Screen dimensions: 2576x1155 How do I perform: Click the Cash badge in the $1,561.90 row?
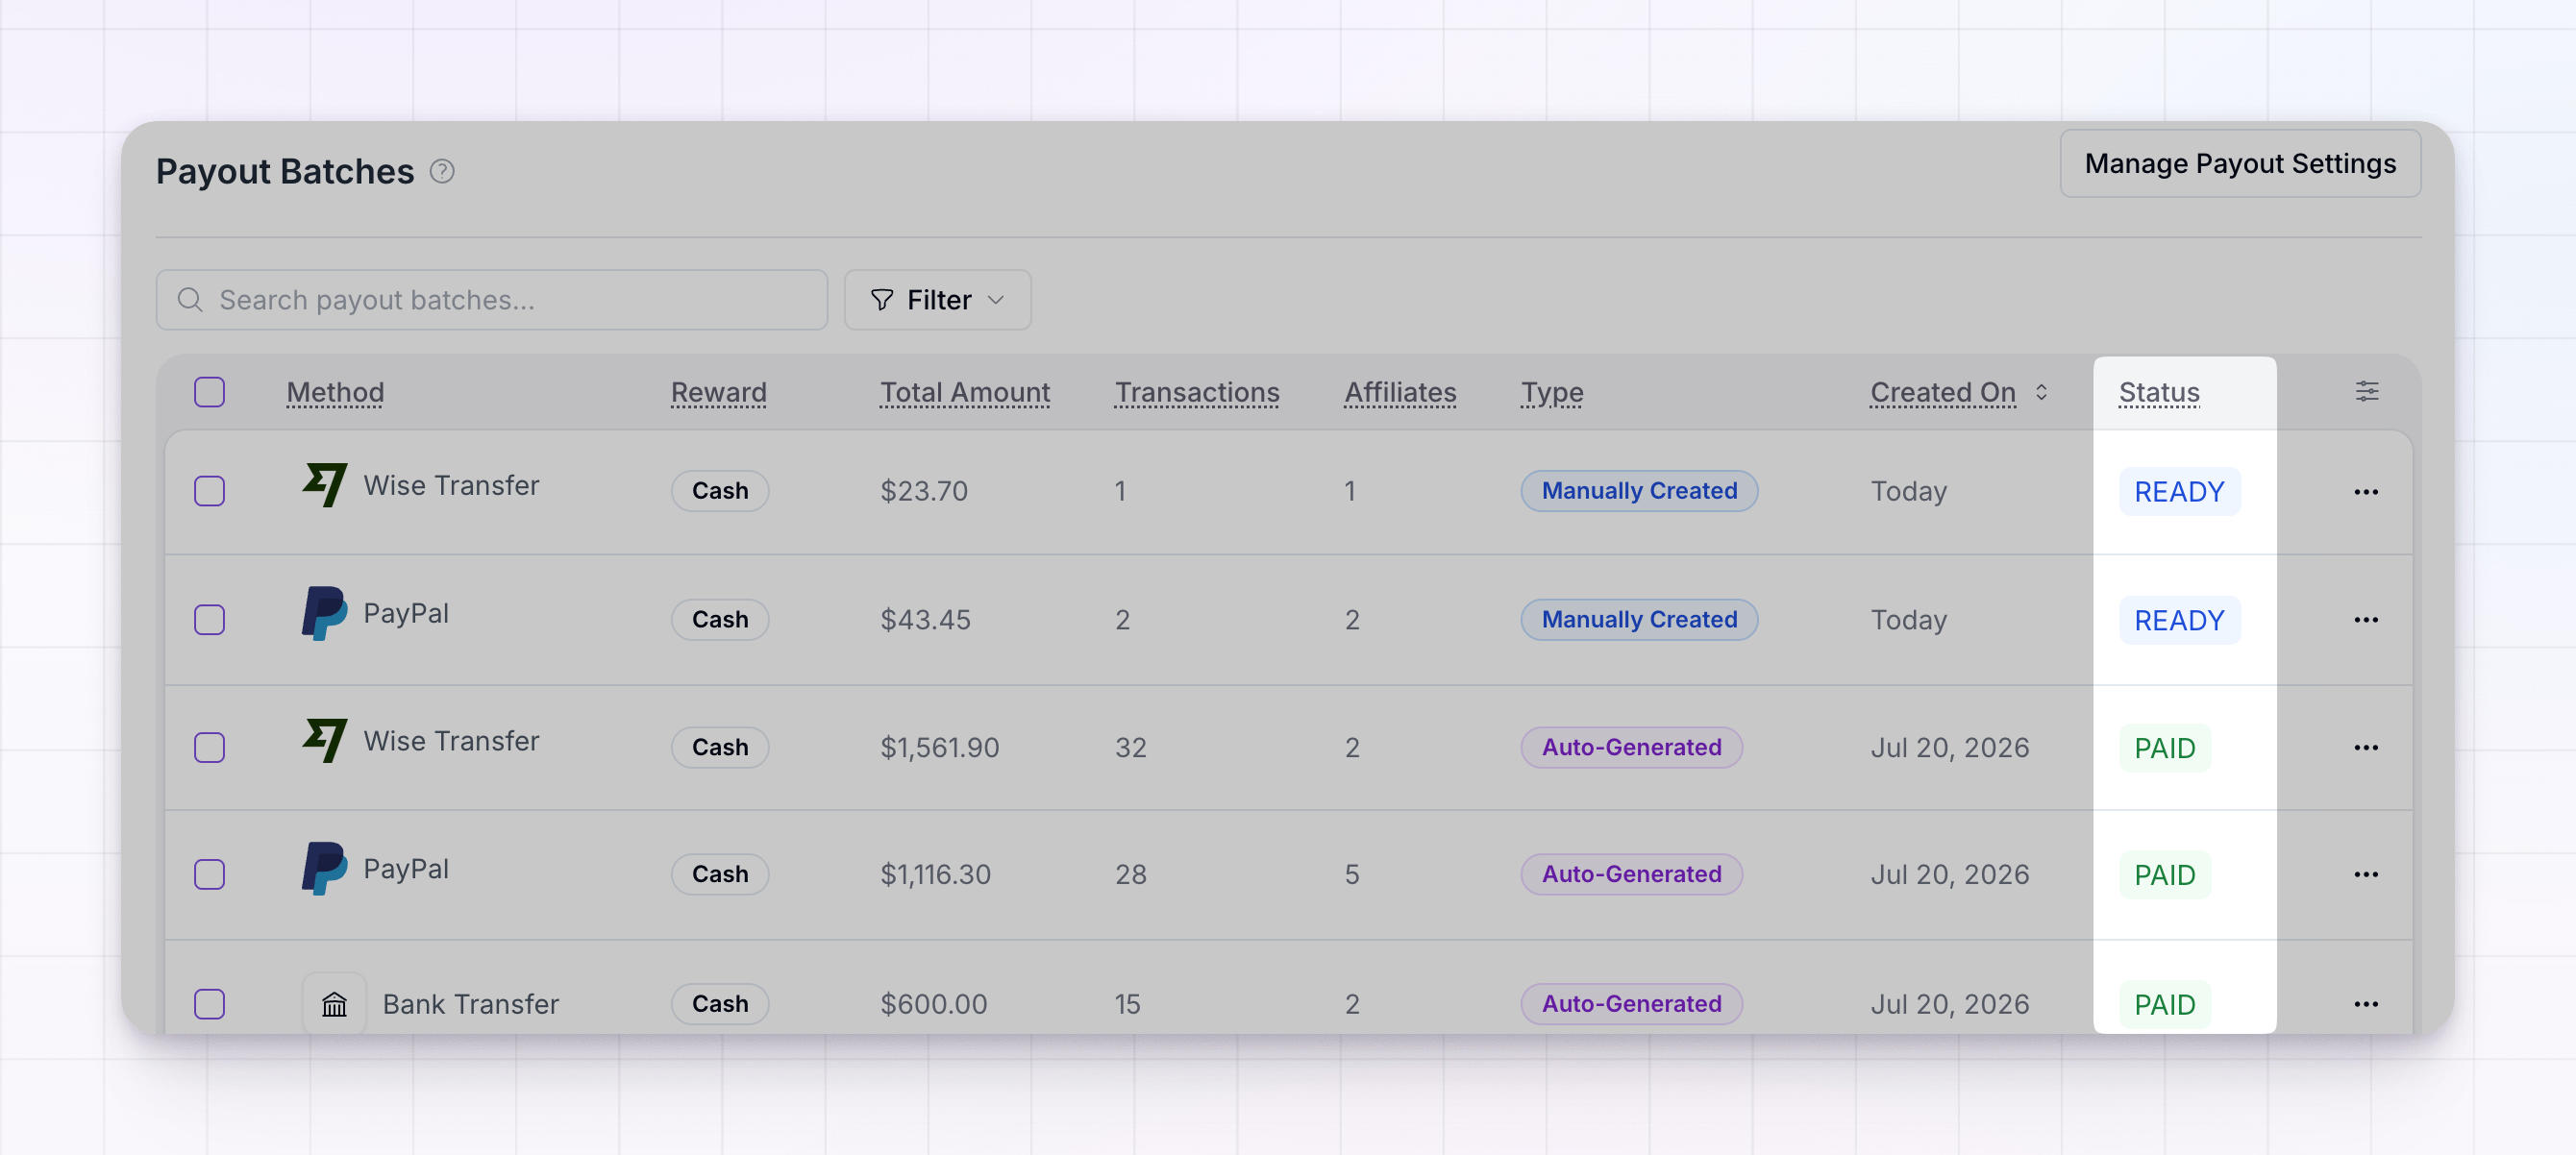720,747
